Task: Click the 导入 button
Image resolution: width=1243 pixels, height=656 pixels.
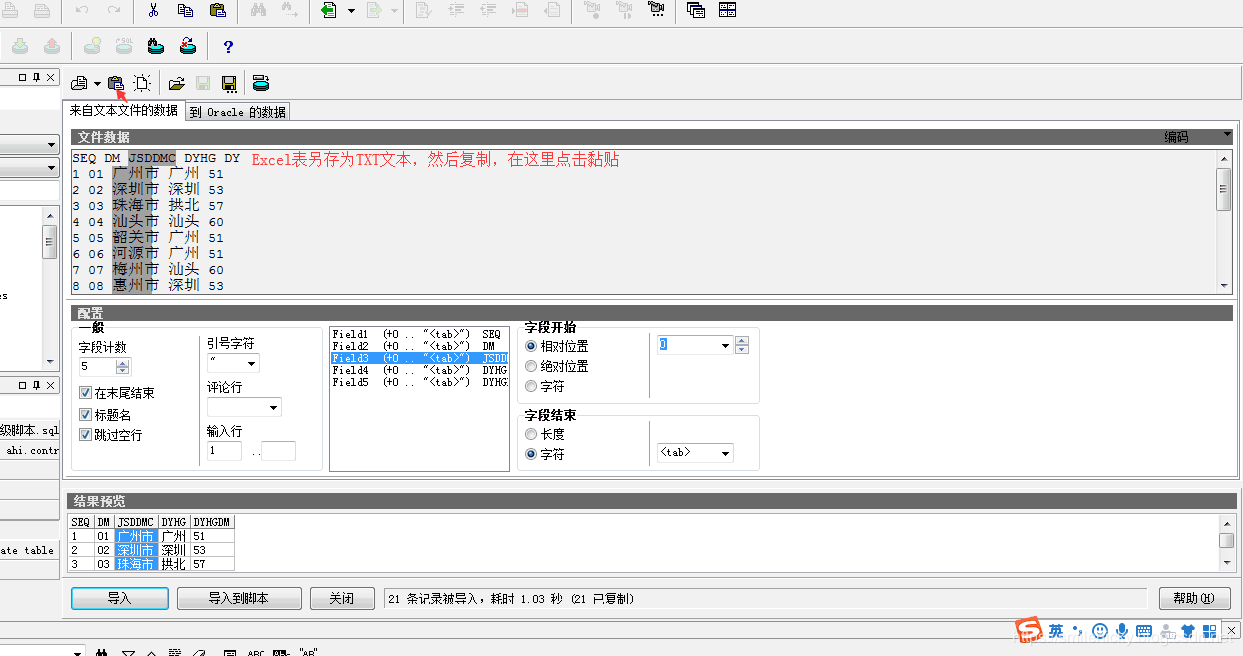Action: pos(119,598)
